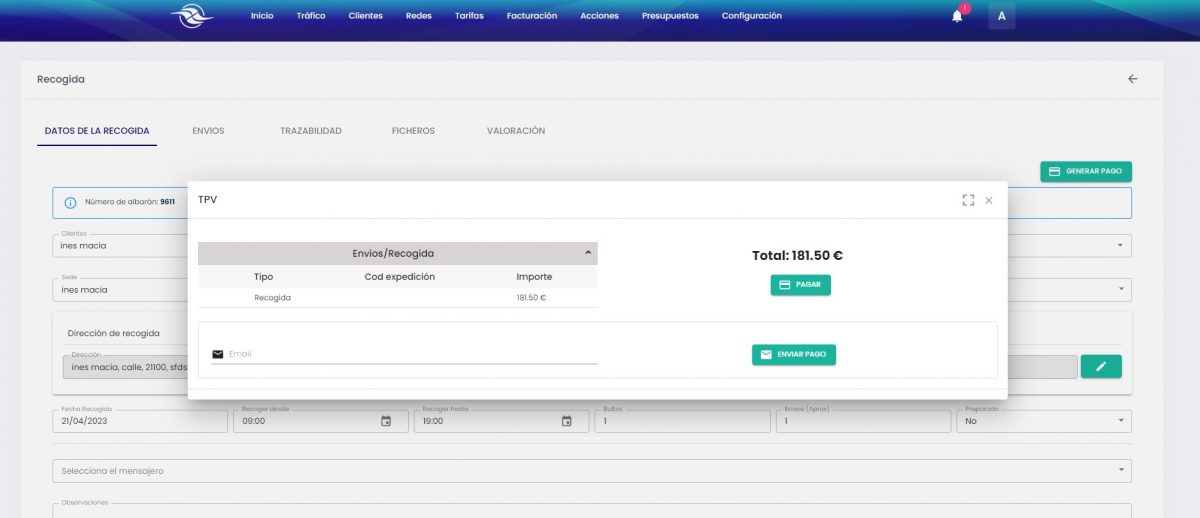Switch to the Envíos tab
The height and width of the screenshot is (518, 1200).
pos(208,131)
